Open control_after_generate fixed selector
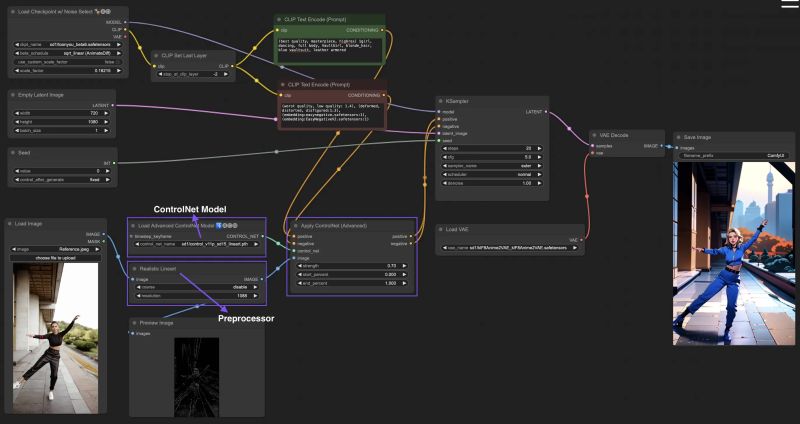800x424 pixels. pos(62,180)
